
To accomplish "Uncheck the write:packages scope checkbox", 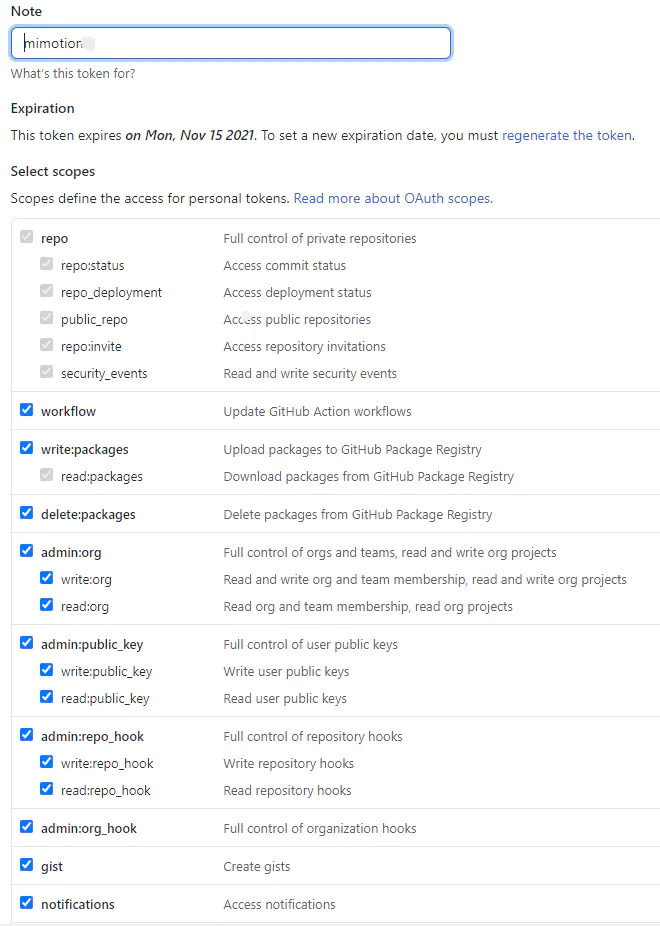I will 27,449.
